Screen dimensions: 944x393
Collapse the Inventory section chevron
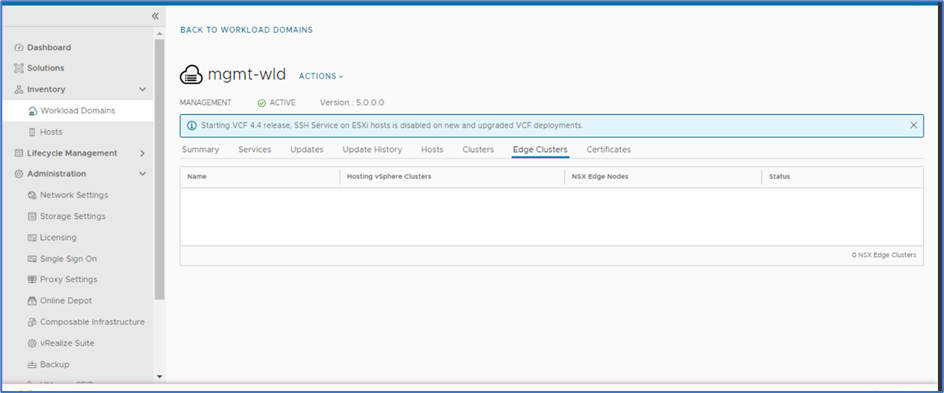point(143,89)
